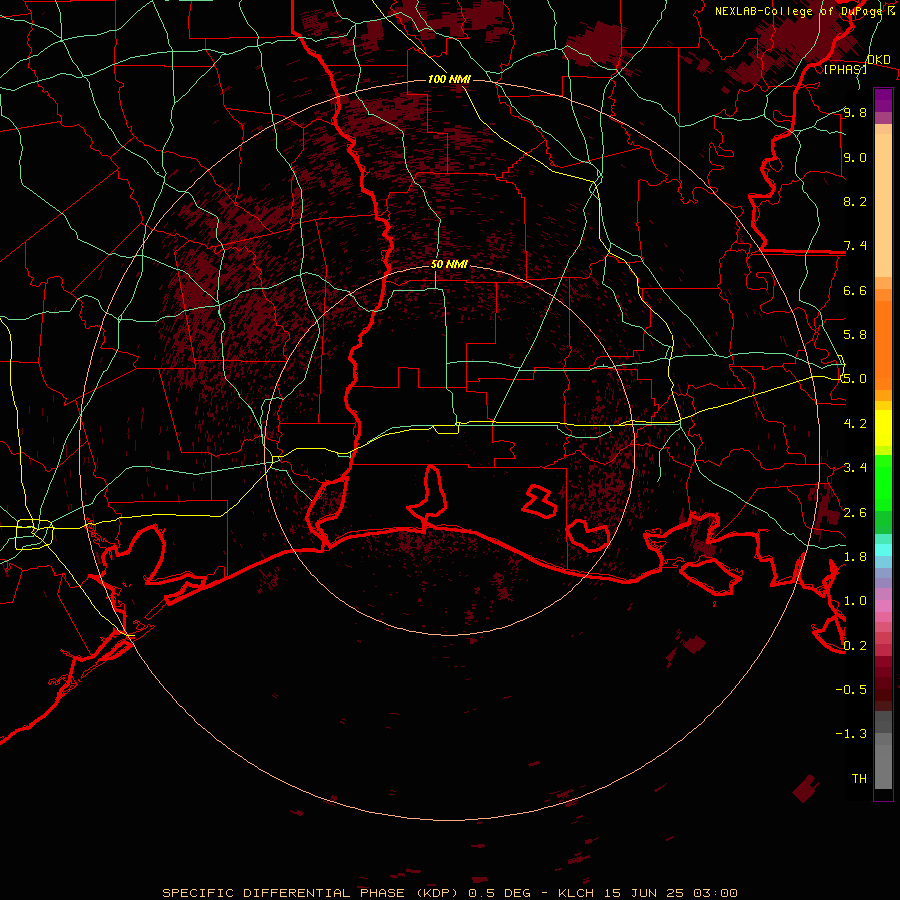900x900 pixels.
Task: Select the bright yellow color bar segment
Action: click(883, 428)
